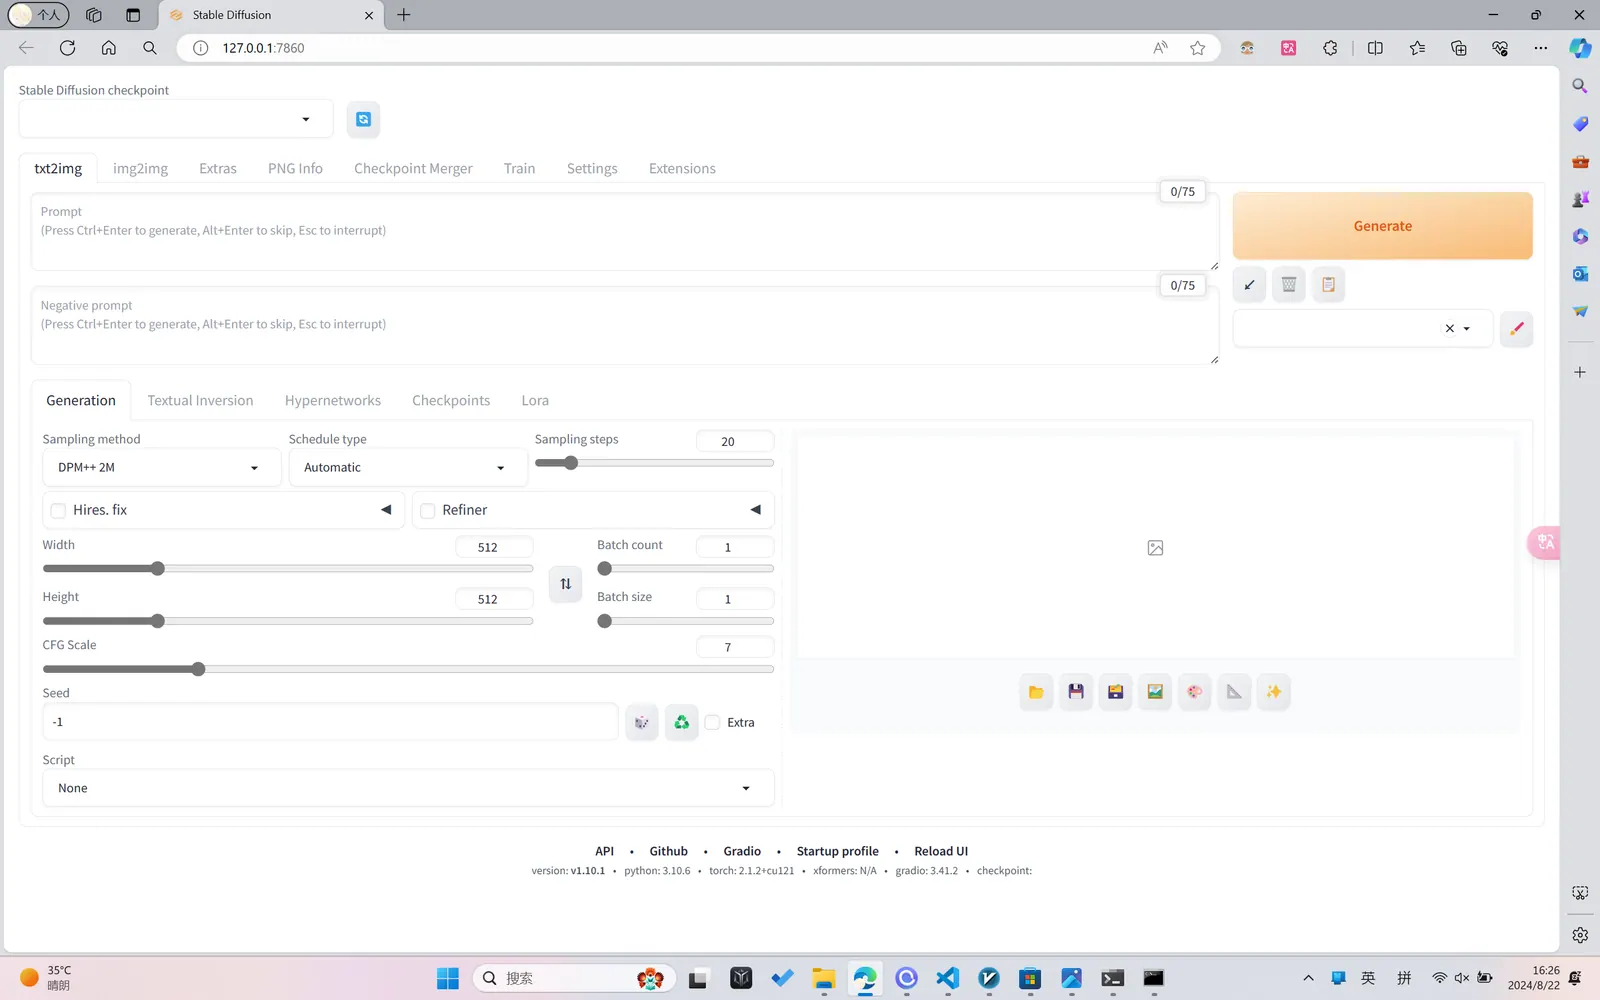
Task: Click the dice random seed icon
Action: pos(642,722)
